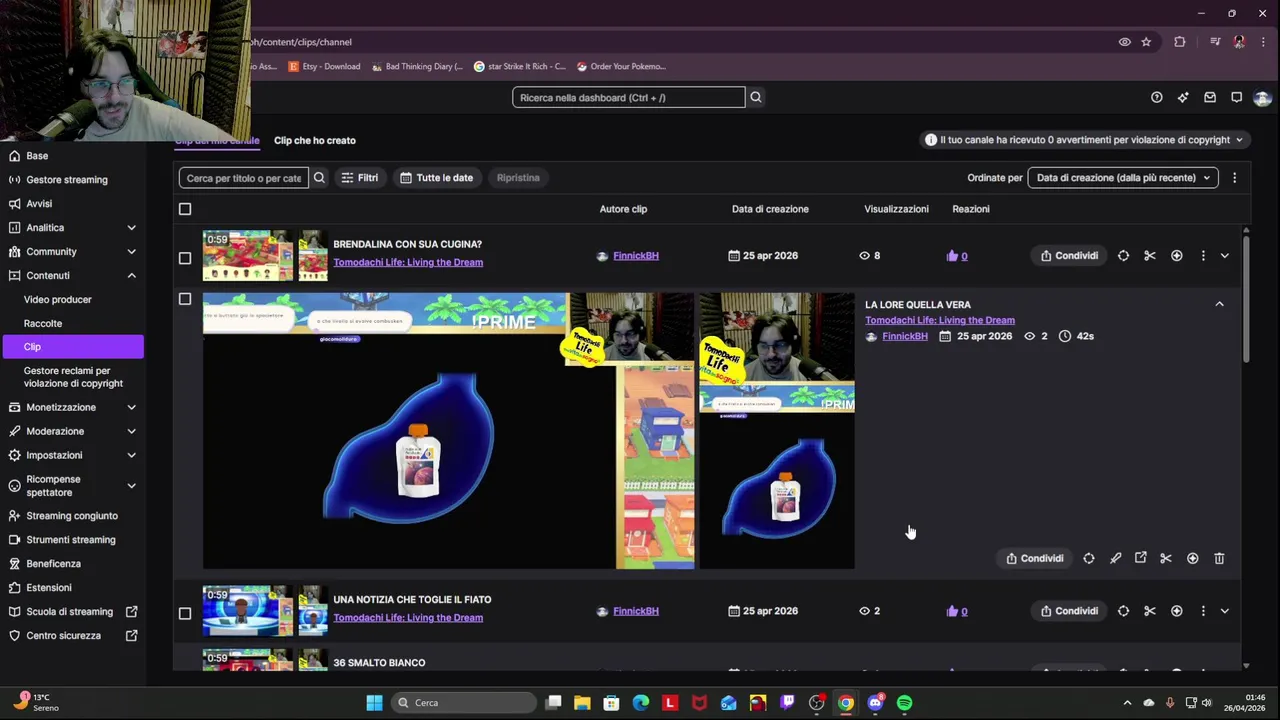Click the plus-circle icon for BRENDALINA clip
Viewport: 1280px width, 720px height.
click(x=1177, y=256)
